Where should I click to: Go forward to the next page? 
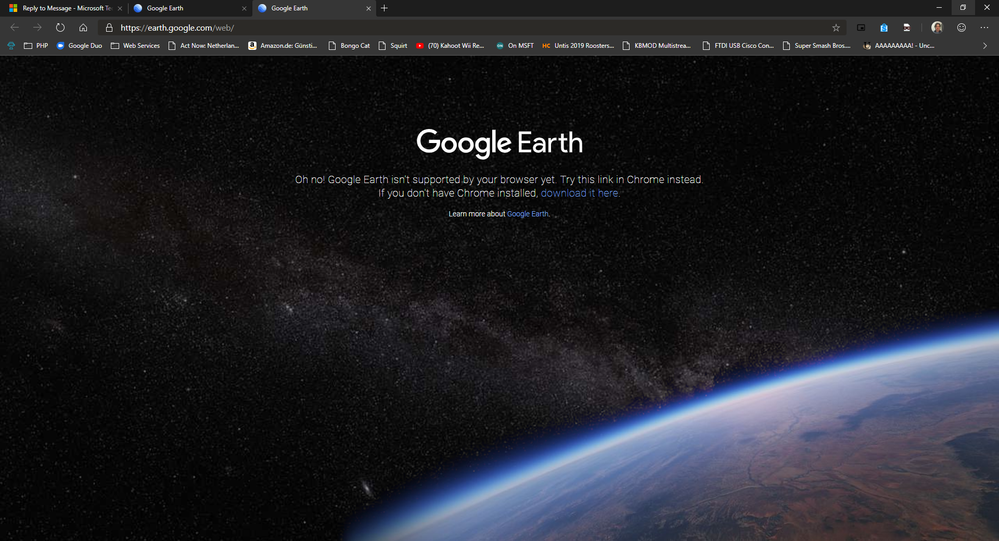point(37,27)
